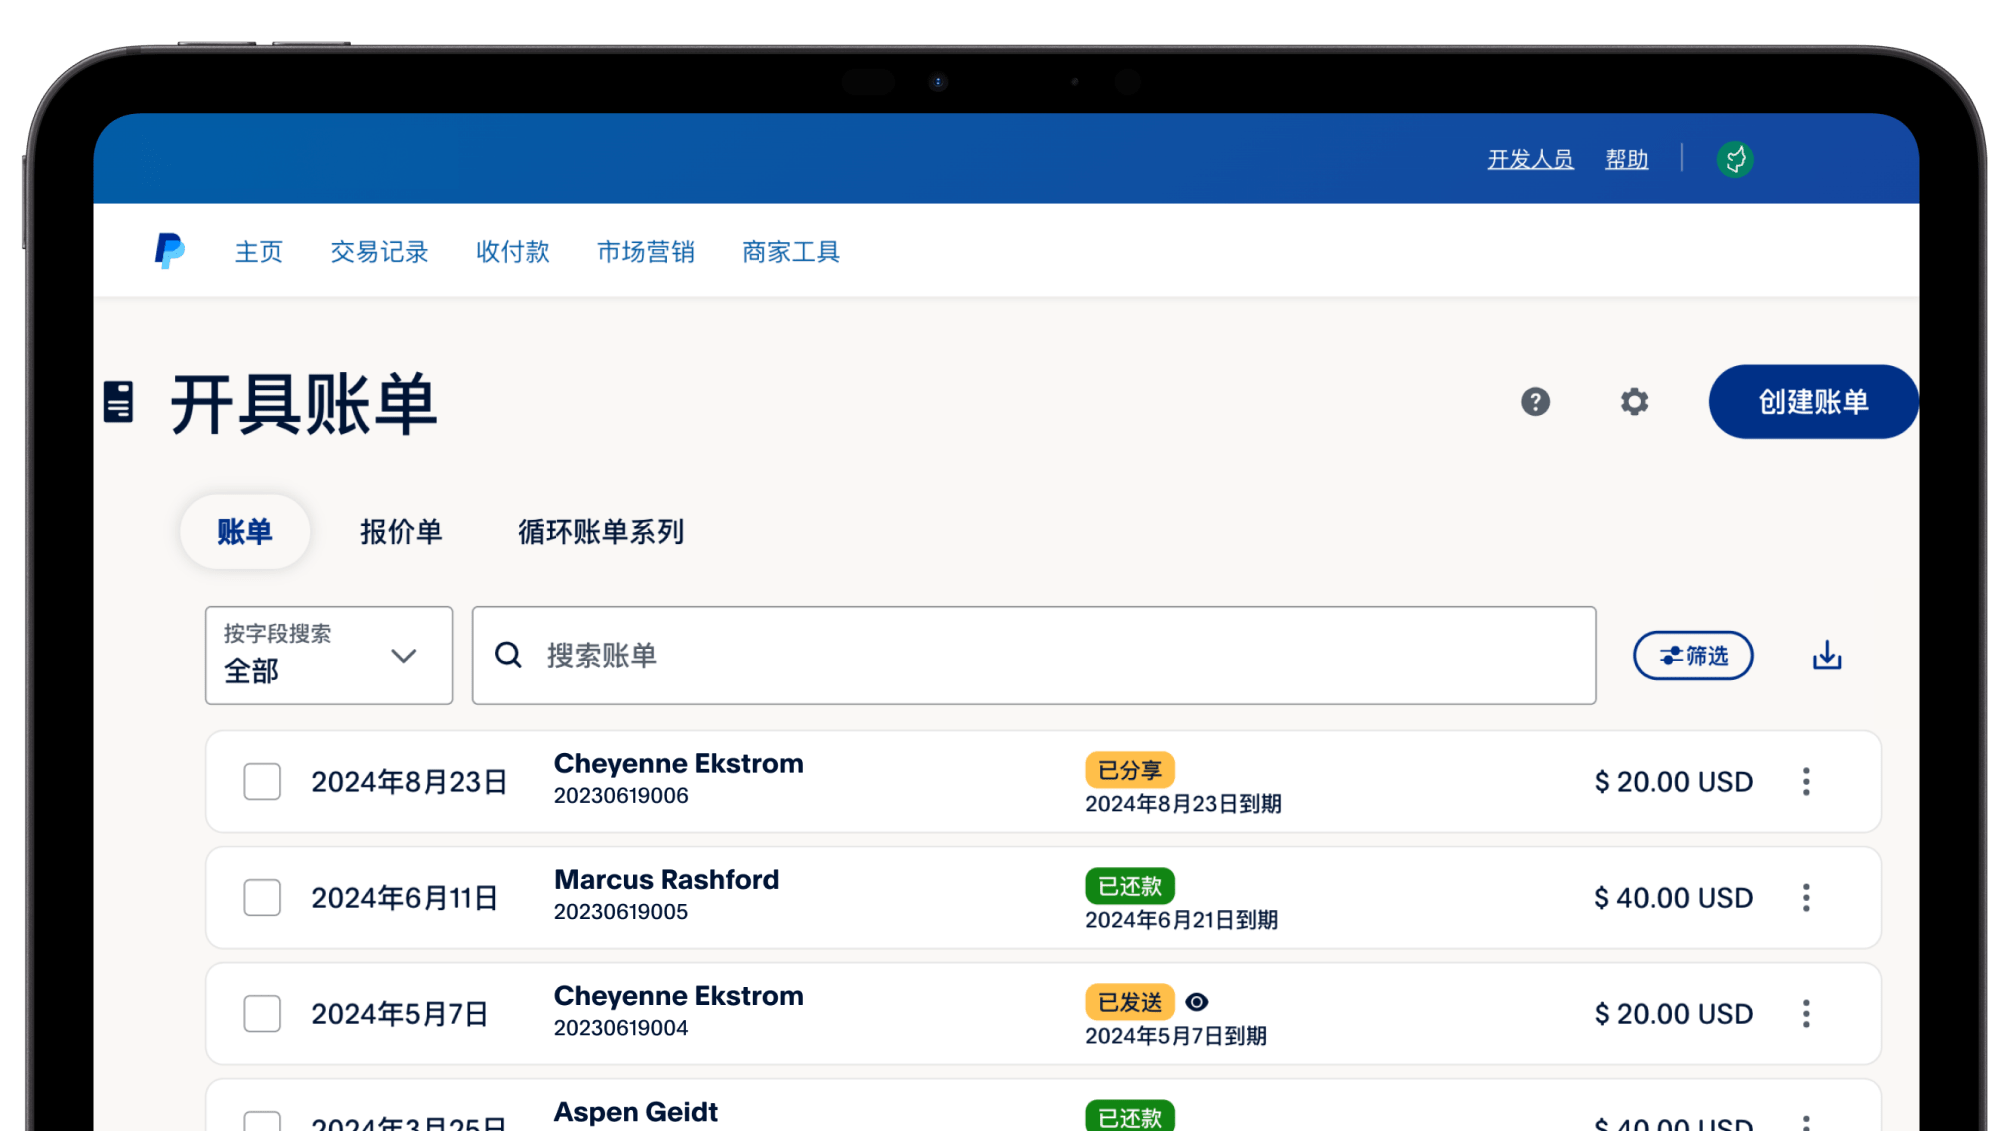Open the green profile avatar icon

coord(1734,159)
